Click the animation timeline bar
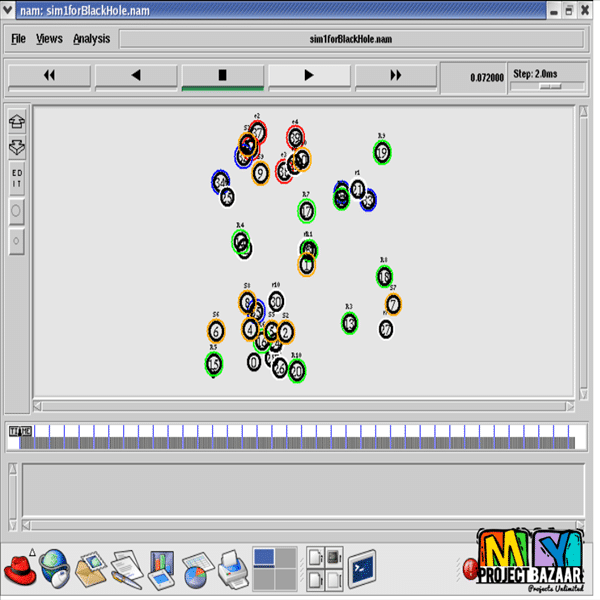 tap(300, 437)
